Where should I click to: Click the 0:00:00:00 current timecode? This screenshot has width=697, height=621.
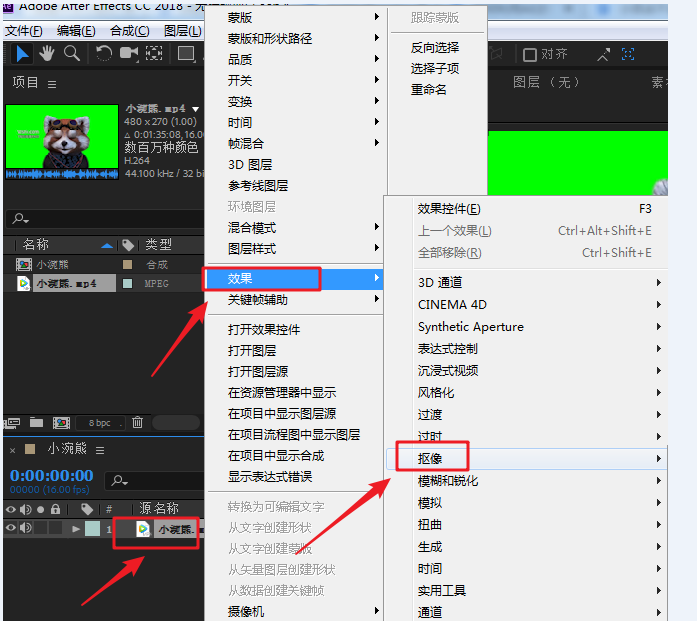52,475
